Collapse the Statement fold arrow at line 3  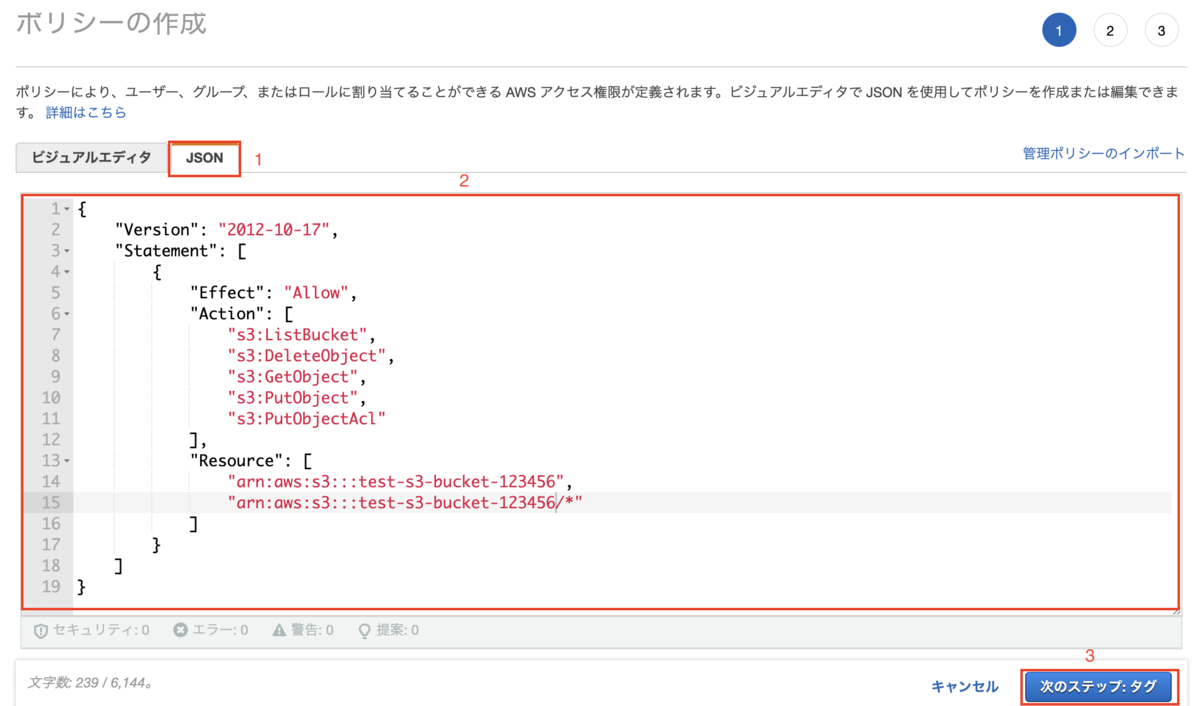(67, 252)
